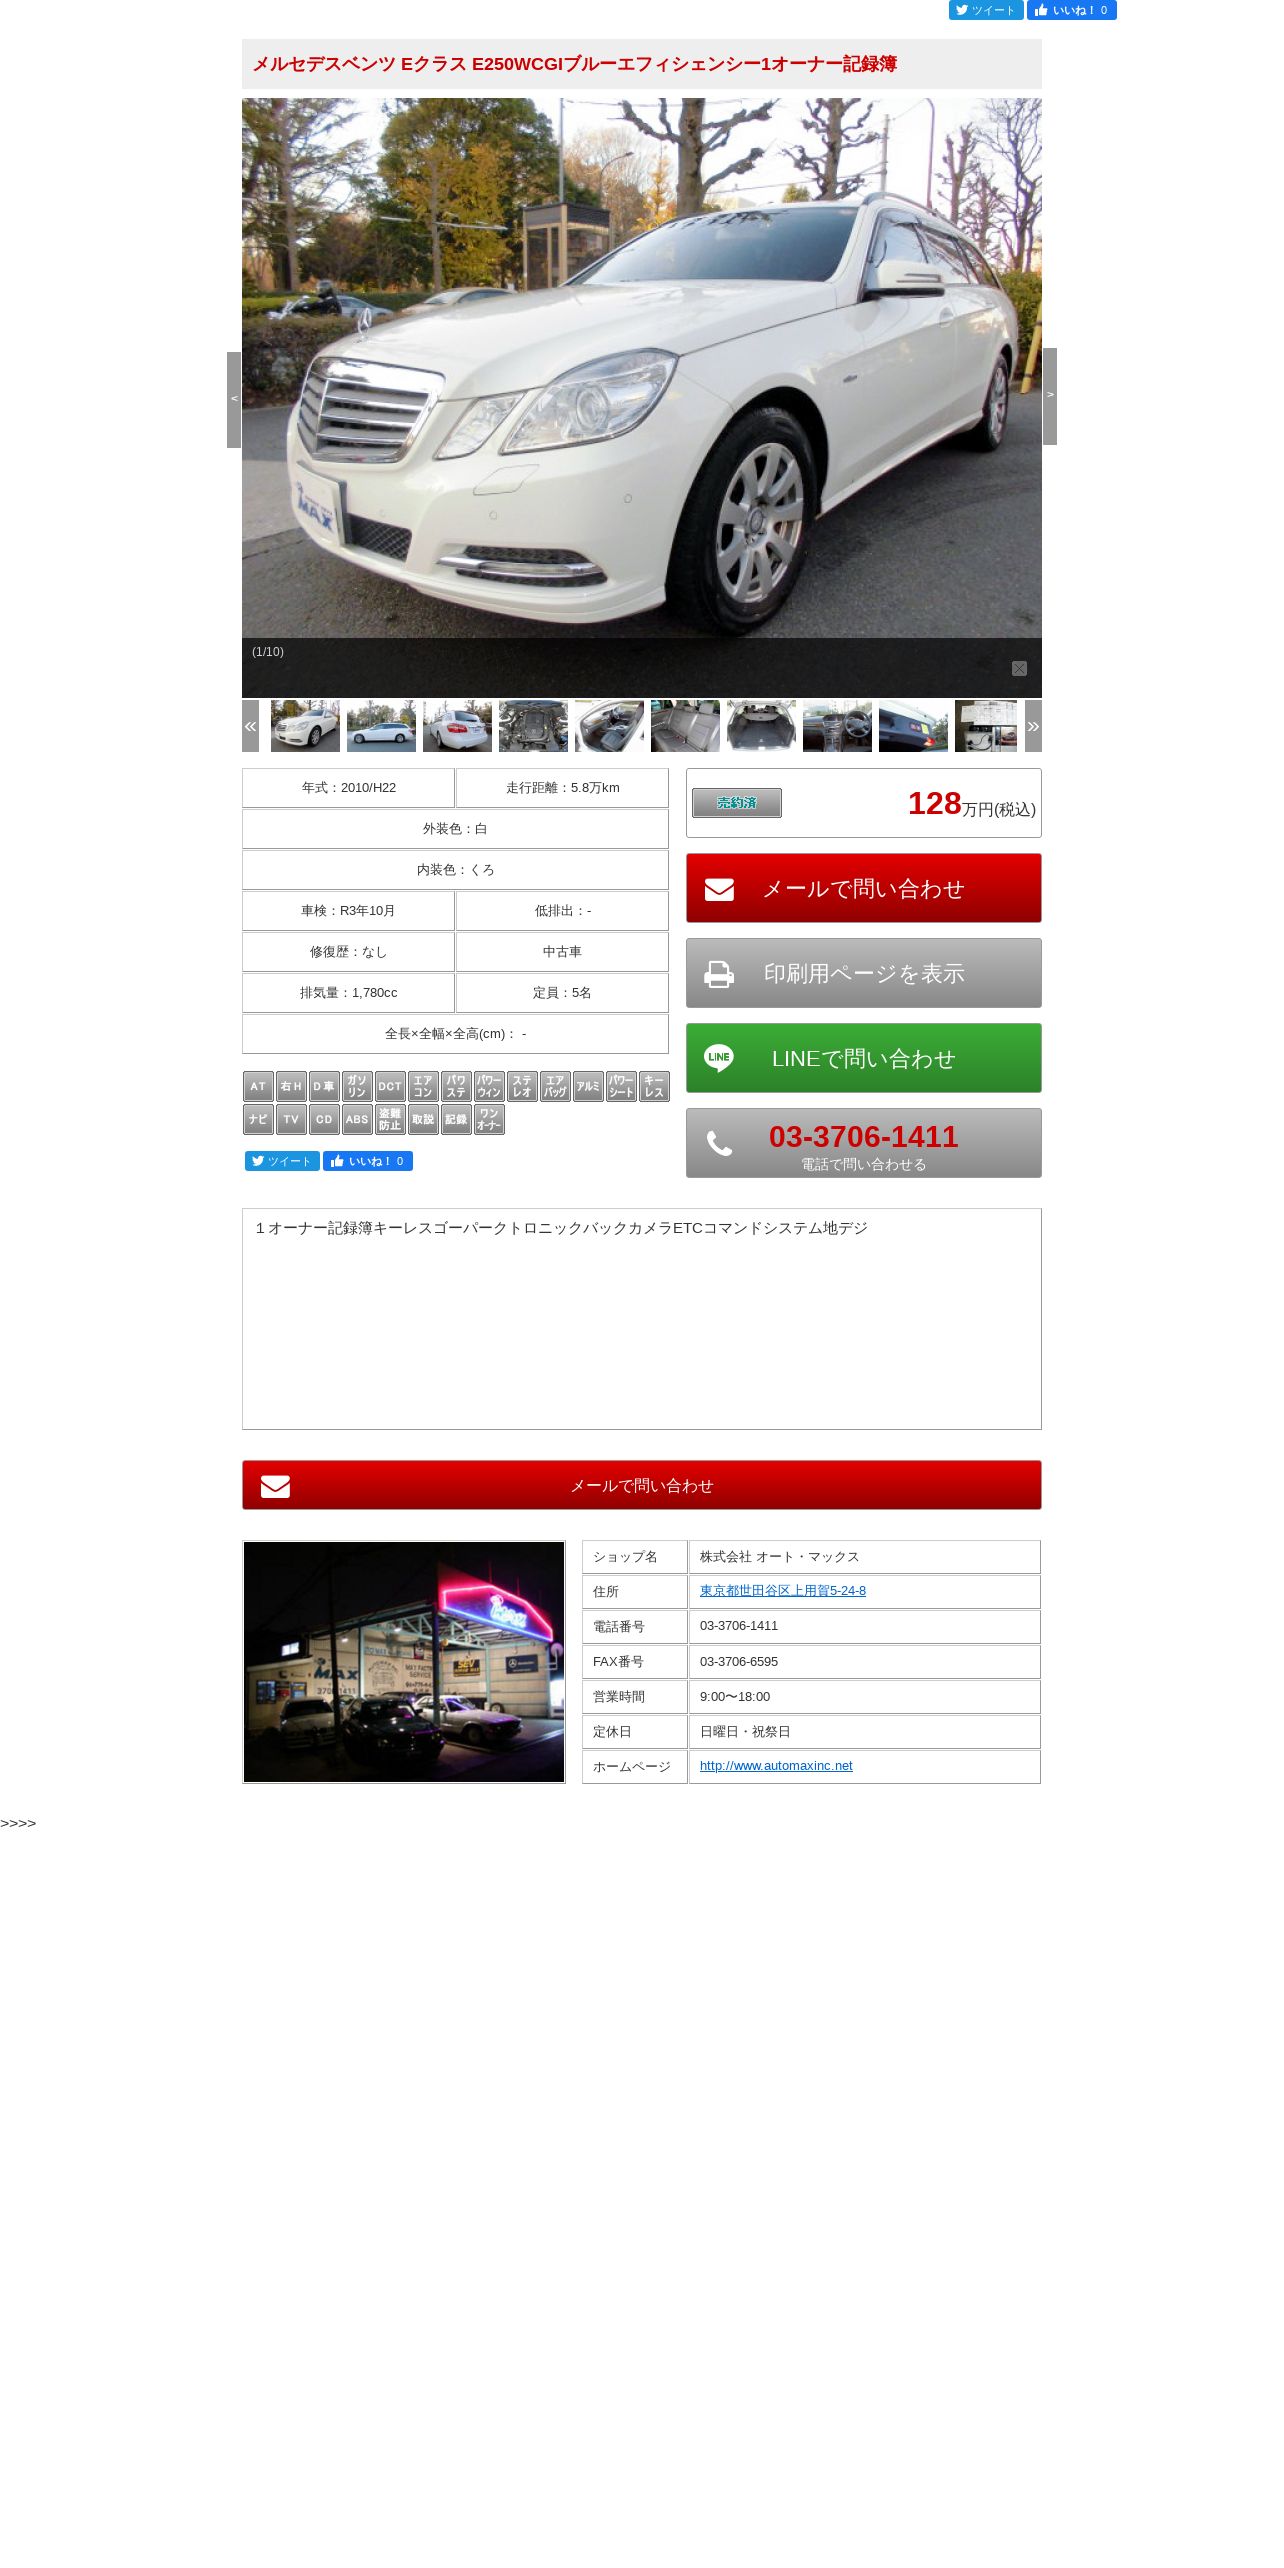Click top-right ツイート button
Viewport: 1284px width, 2568px height.
(x=986, y=10)
